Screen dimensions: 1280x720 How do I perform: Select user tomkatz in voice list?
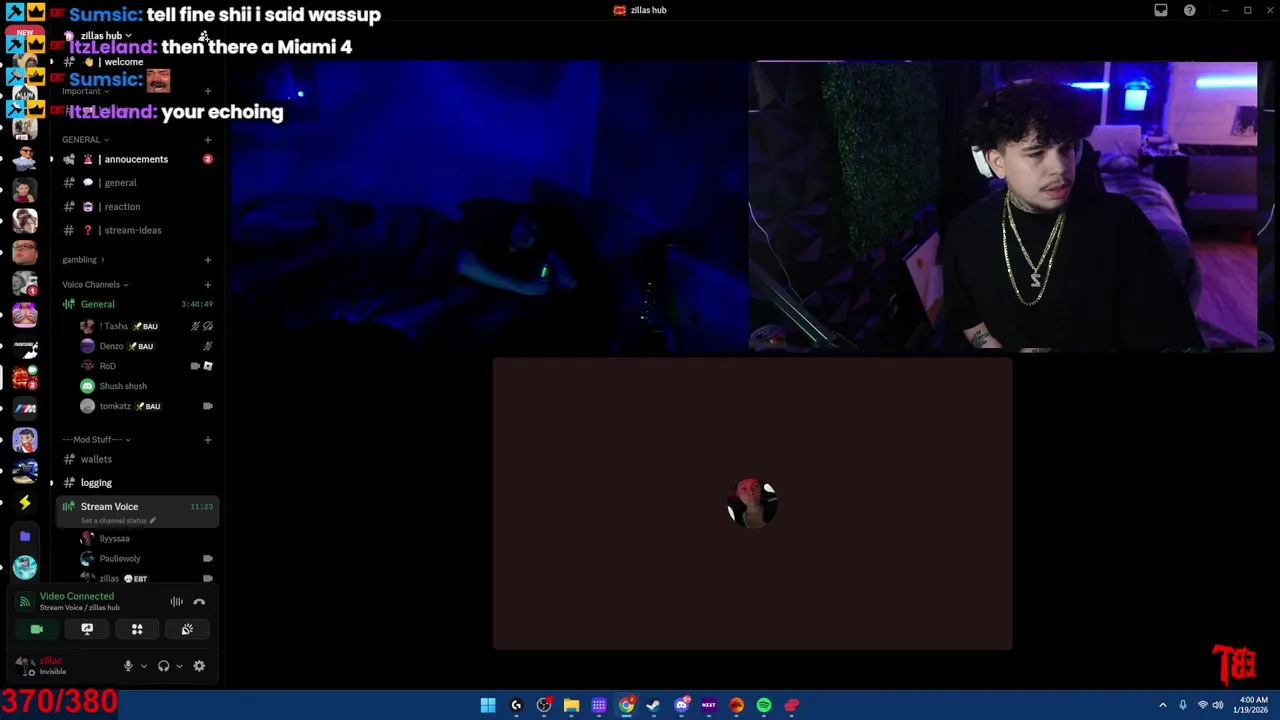(146, 406)
